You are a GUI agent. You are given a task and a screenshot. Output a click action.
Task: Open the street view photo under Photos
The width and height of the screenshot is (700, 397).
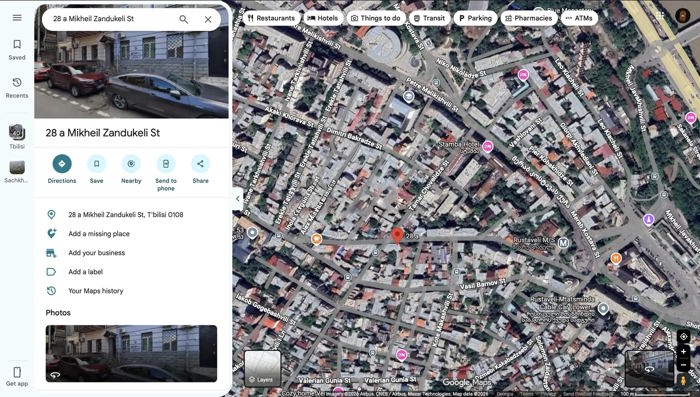[x=131, y=353]
